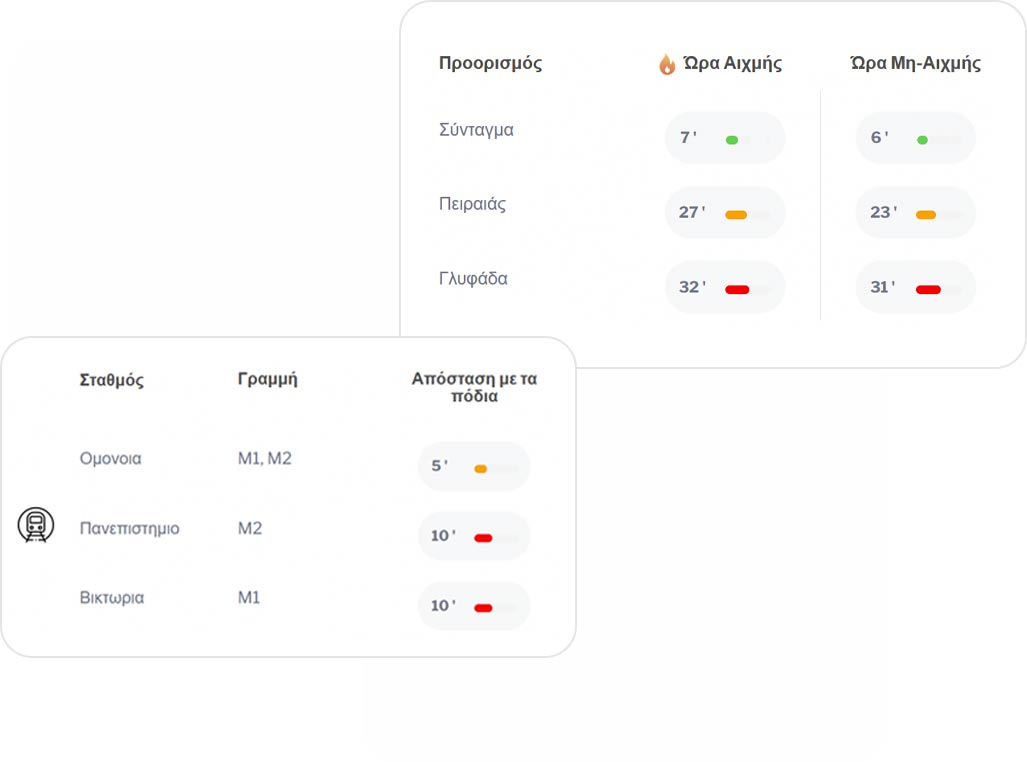This screenshot has width=1027, height=762.
Task: Select the Πειραιάς destination label
Action: point(472,204)
